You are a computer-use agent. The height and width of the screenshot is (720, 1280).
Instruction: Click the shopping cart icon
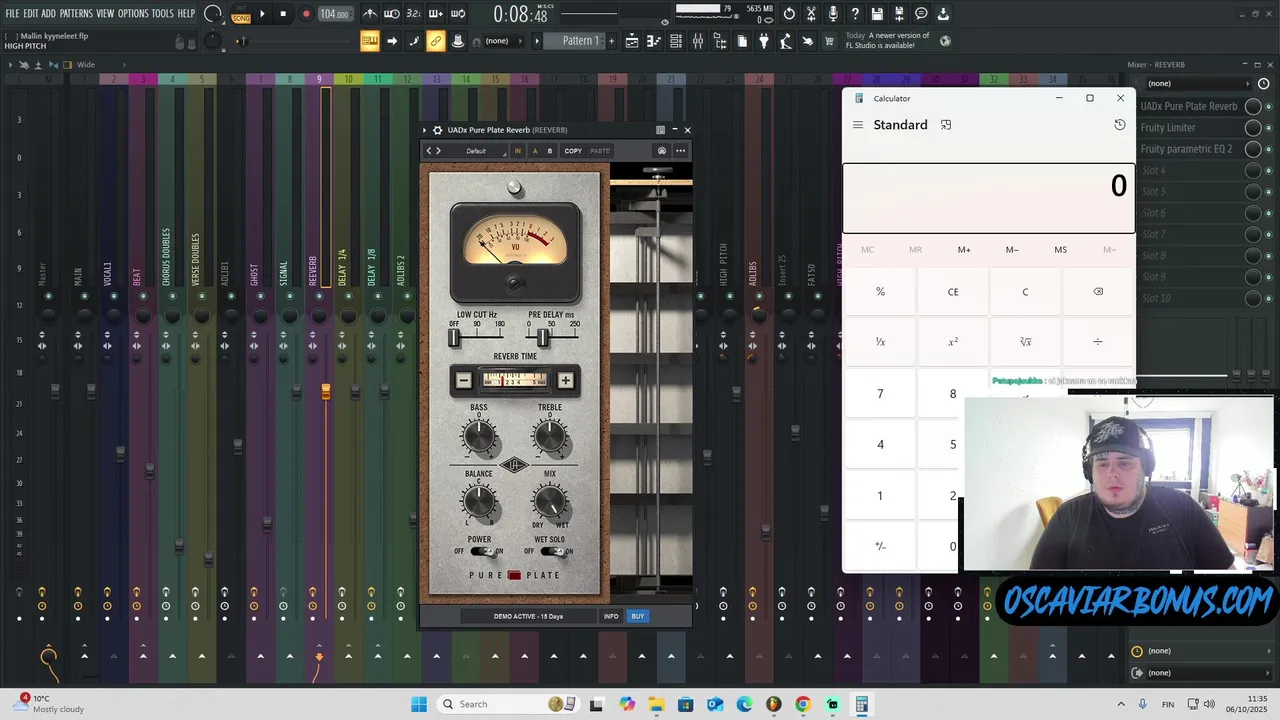pyautogui.click(x=829, y=41)
